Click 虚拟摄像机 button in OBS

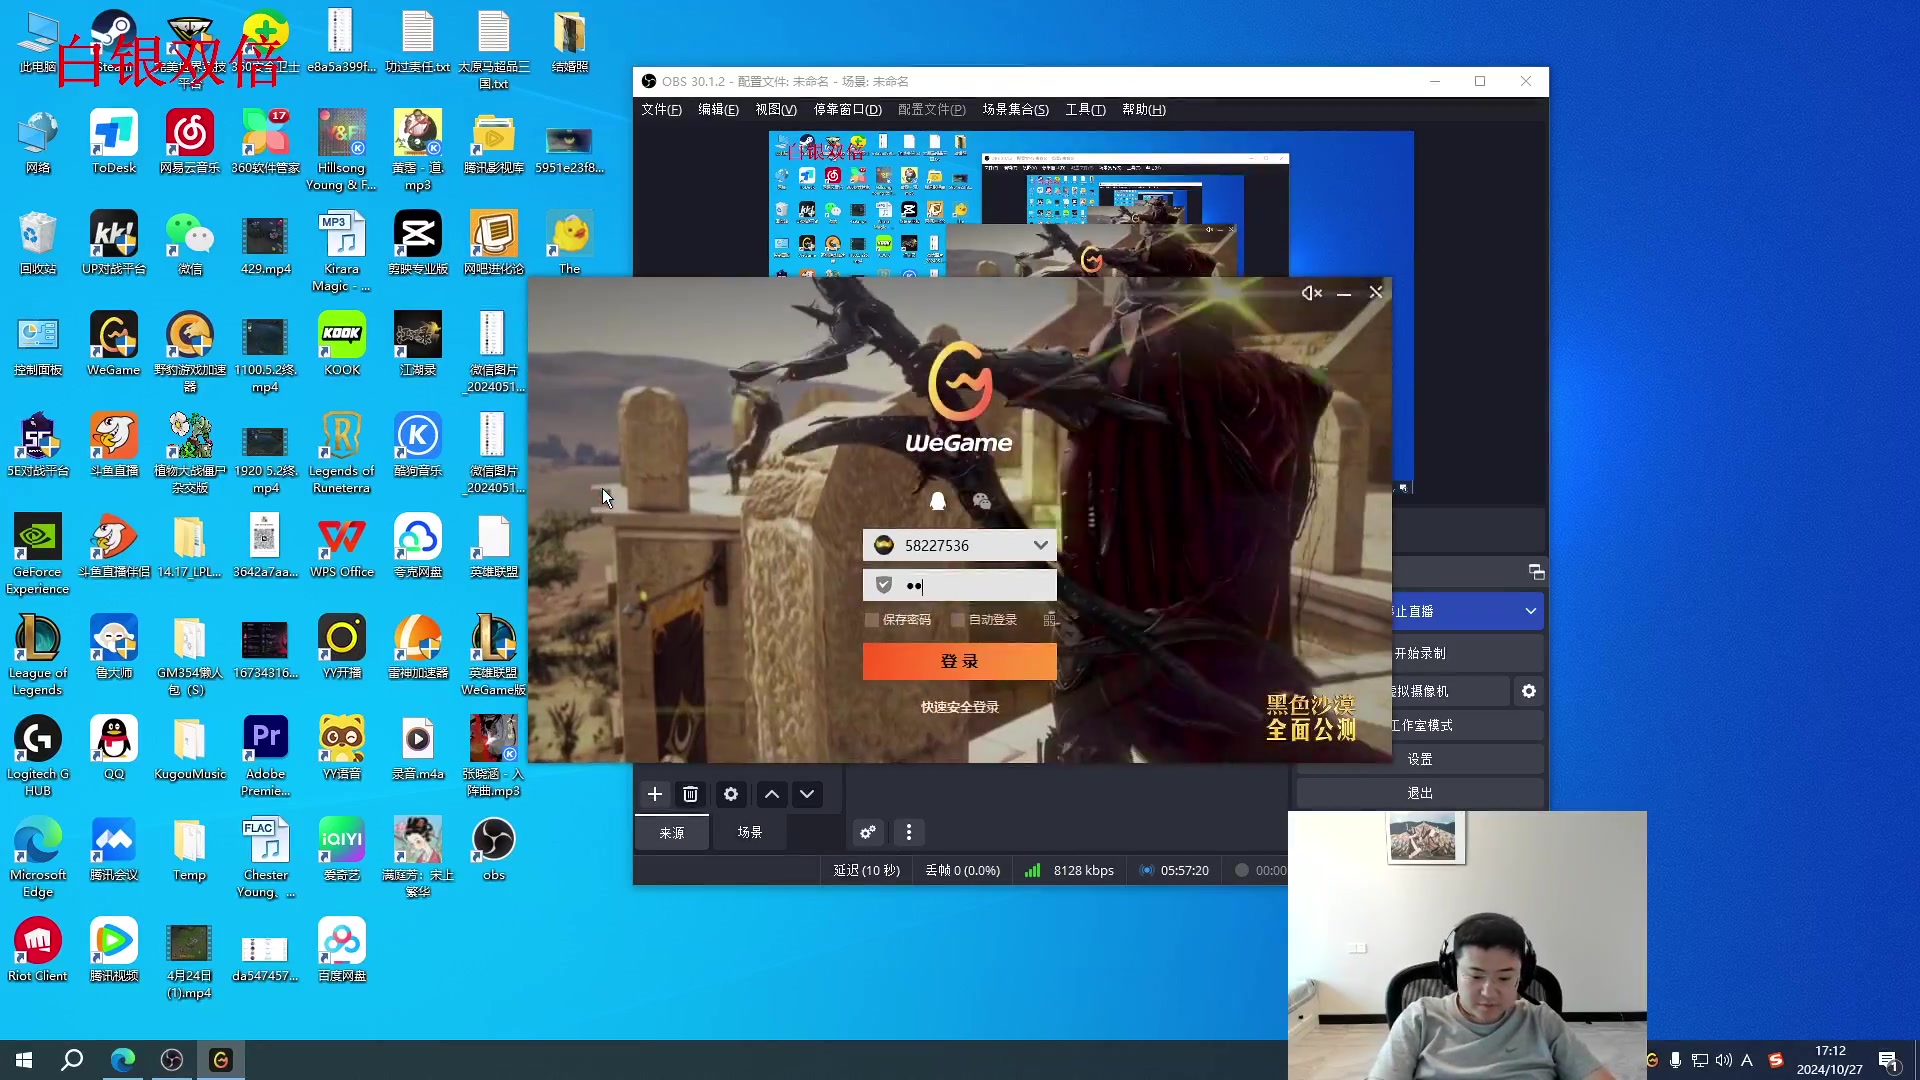1450,691
